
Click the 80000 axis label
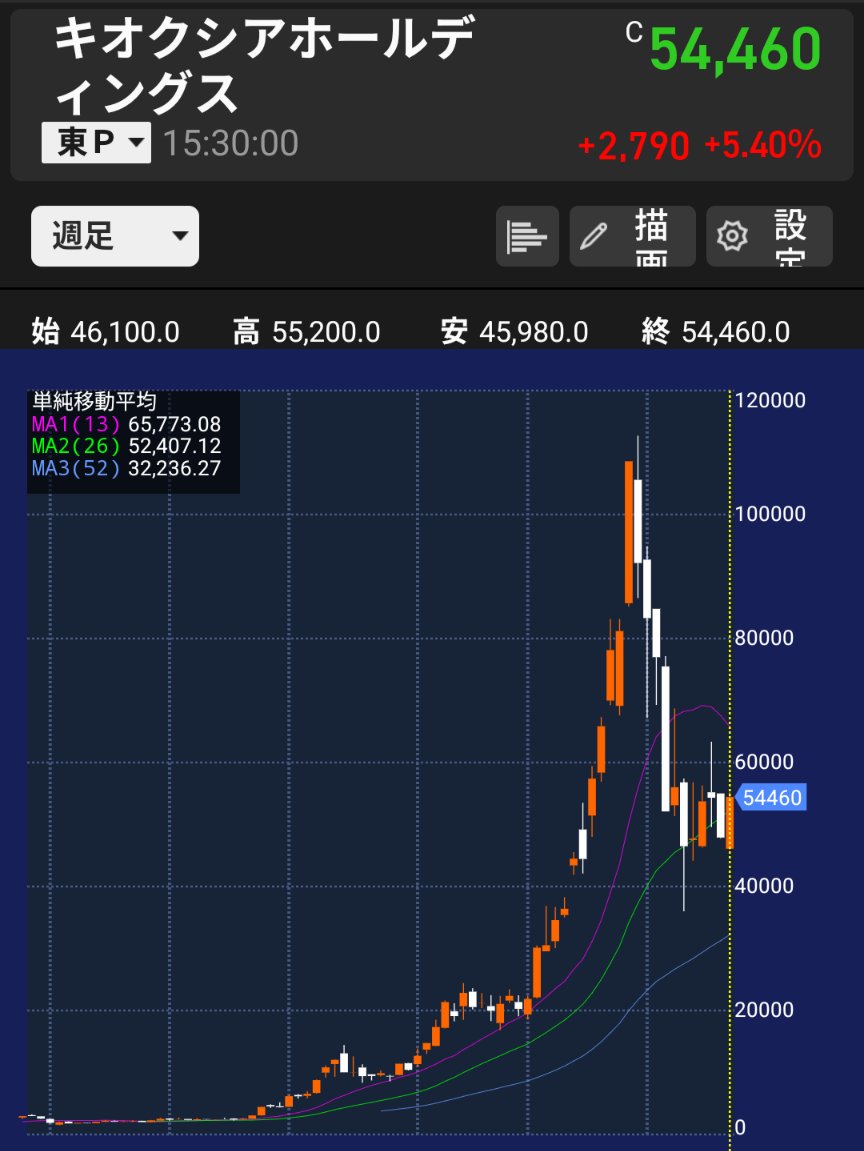(x=764, y=638)
